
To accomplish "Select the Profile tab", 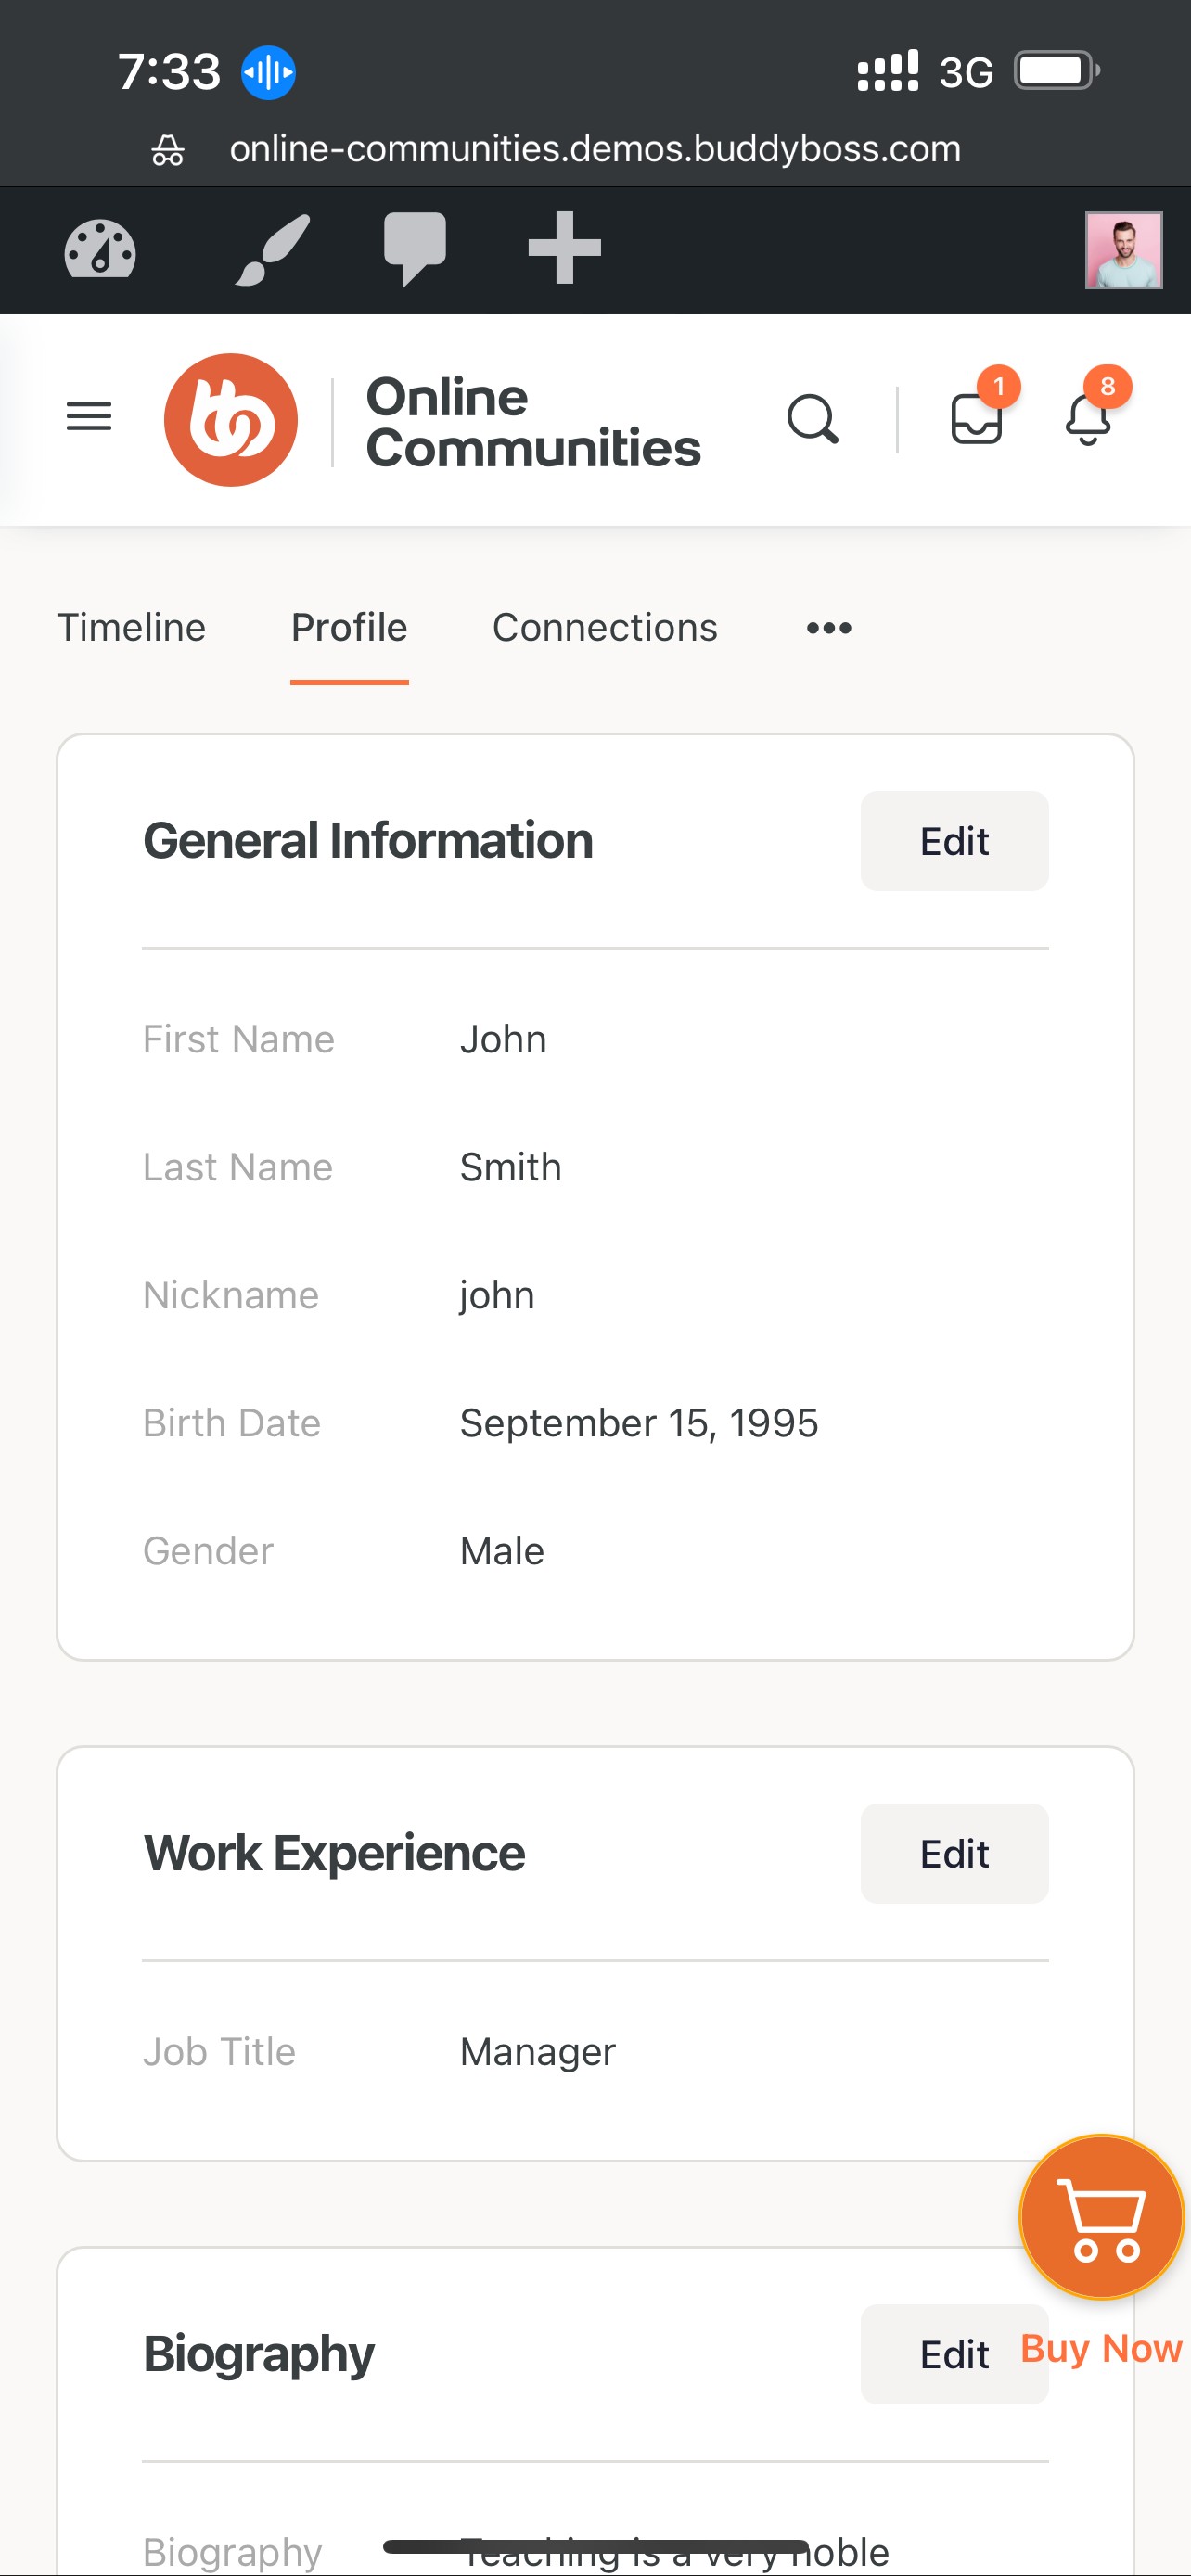I will click(349, 628).
